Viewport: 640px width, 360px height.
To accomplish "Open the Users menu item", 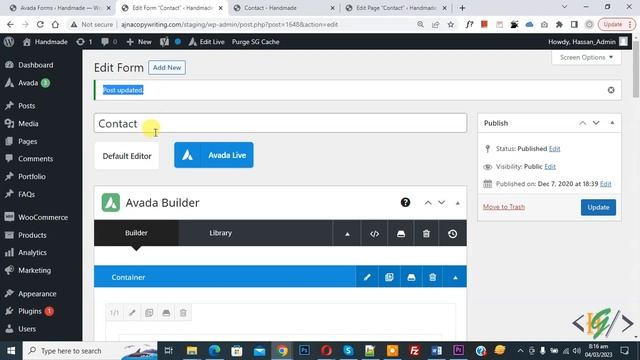I will (x=27, y=329).
